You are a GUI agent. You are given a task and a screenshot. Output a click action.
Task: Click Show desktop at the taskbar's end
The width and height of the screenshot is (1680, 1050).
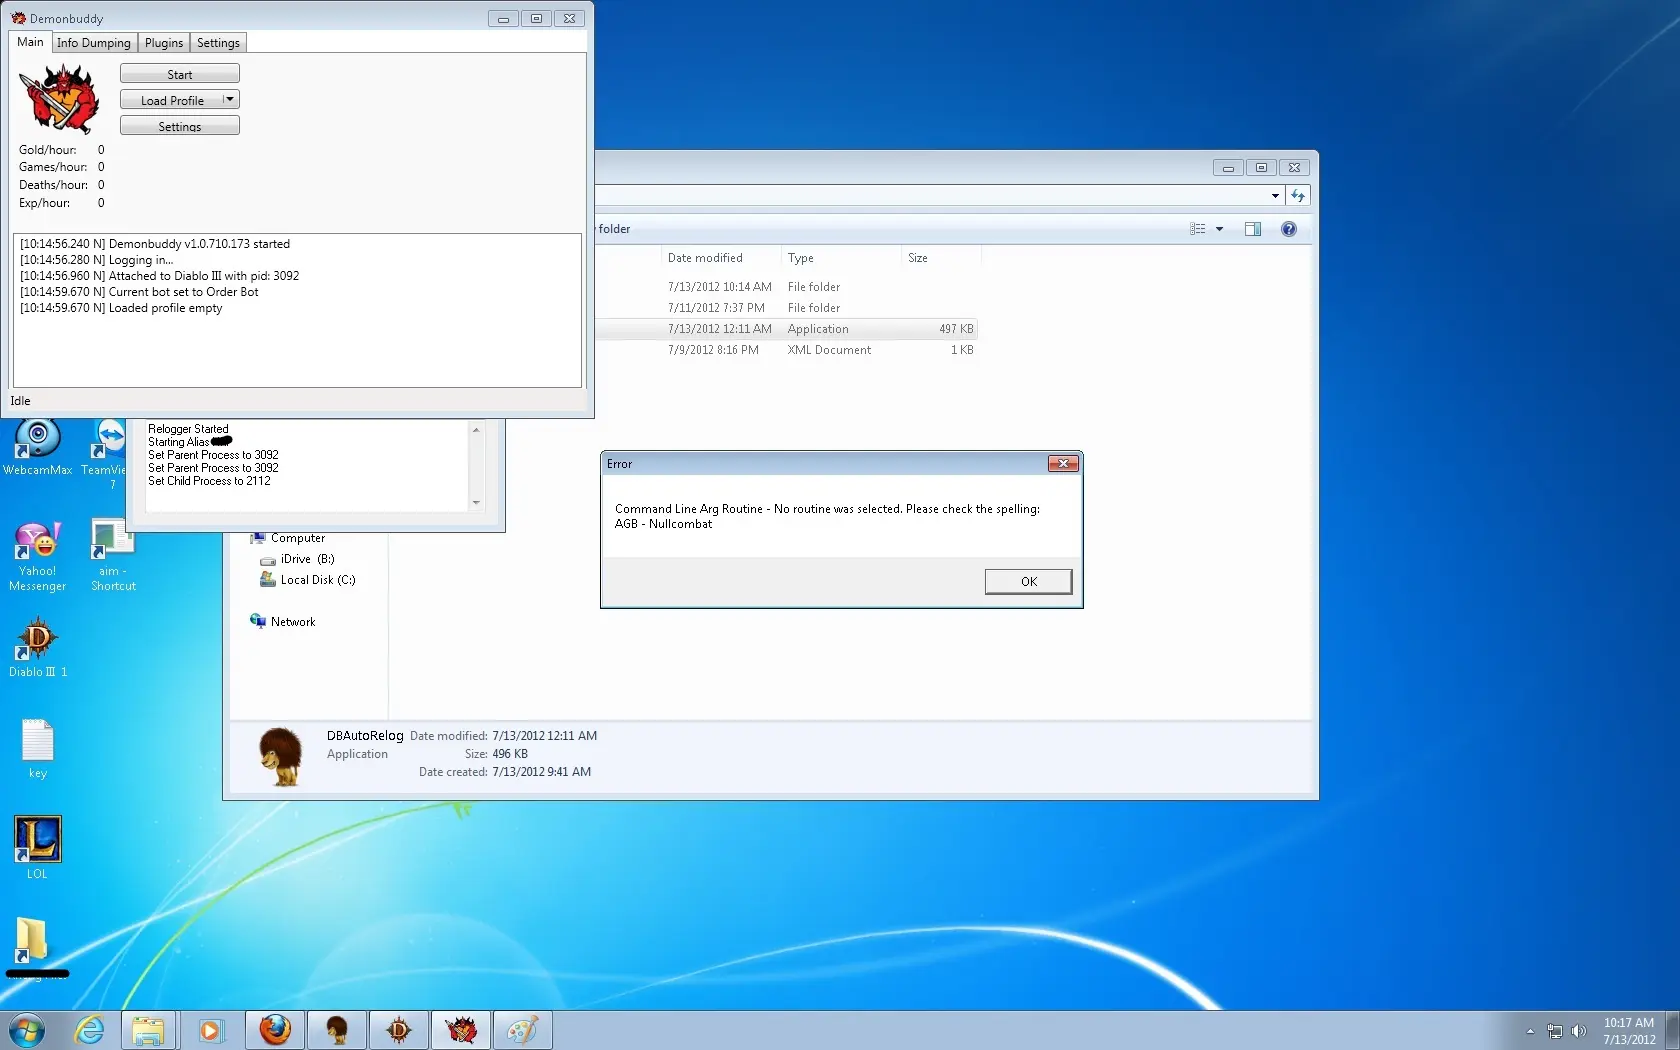click(1672, 1031)
